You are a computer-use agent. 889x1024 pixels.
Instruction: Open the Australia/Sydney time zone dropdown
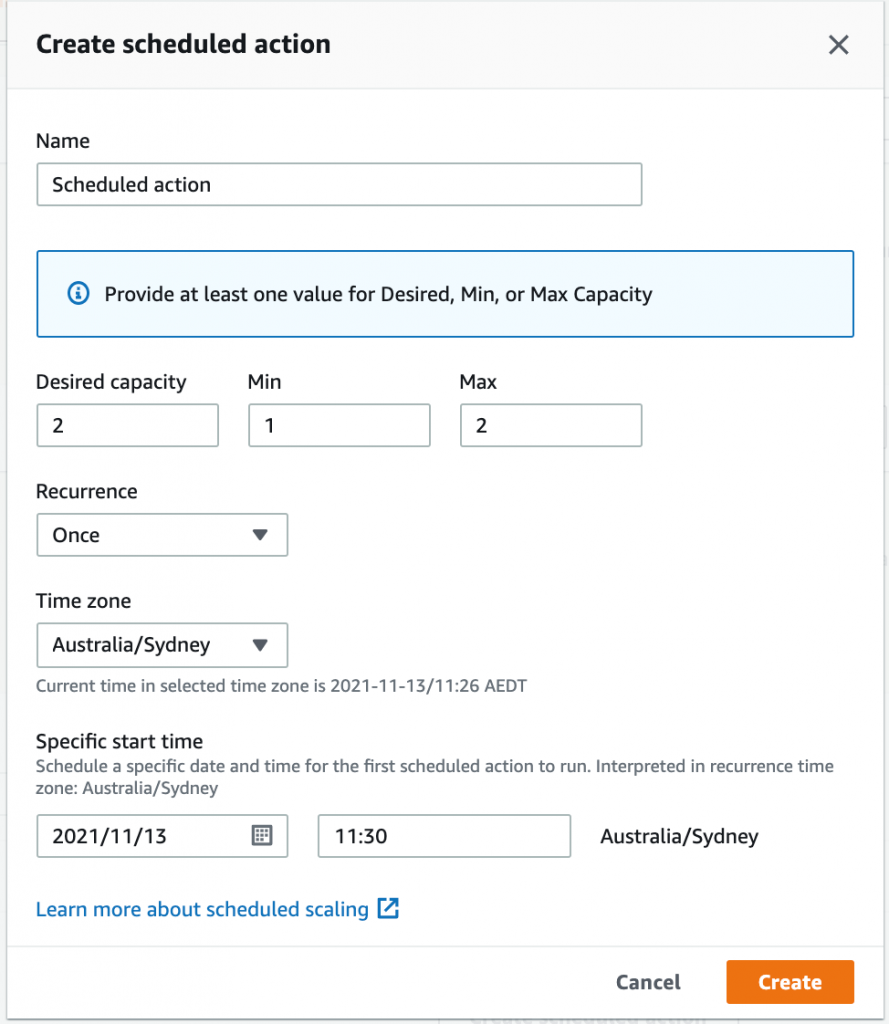pos(162,645)
